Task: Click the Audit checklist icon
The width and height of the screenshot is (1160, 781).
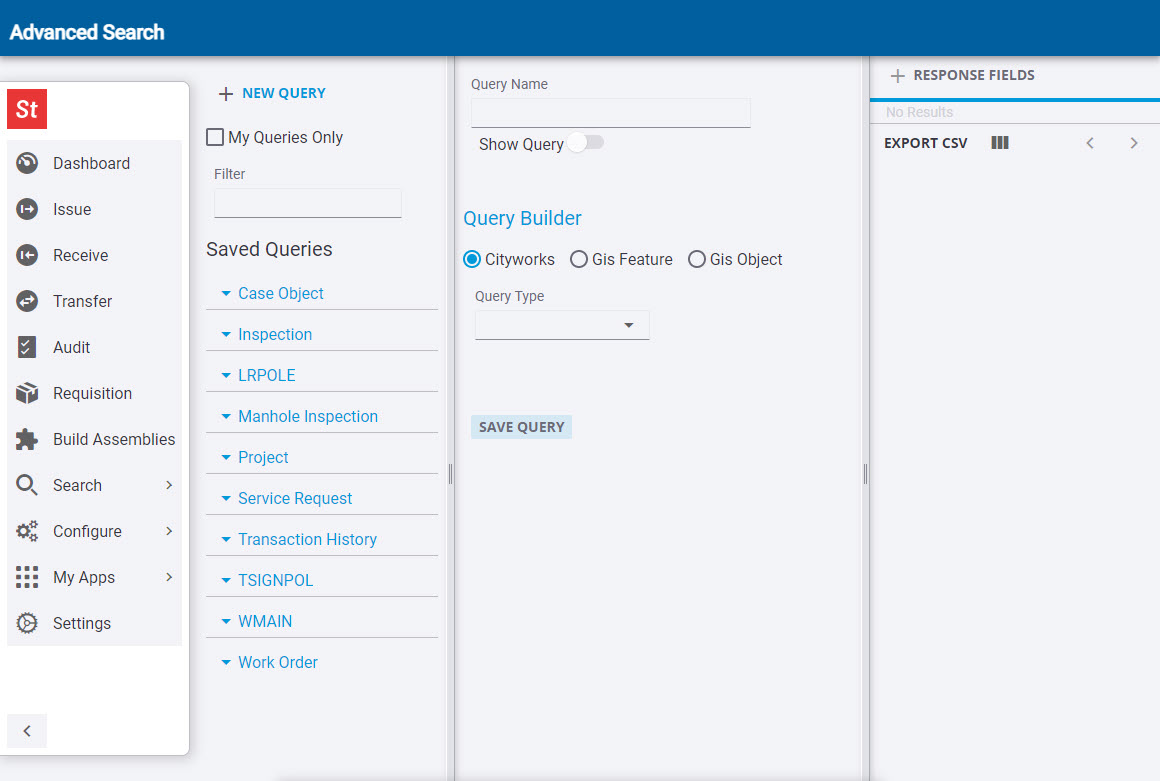Action: [27, 348]
